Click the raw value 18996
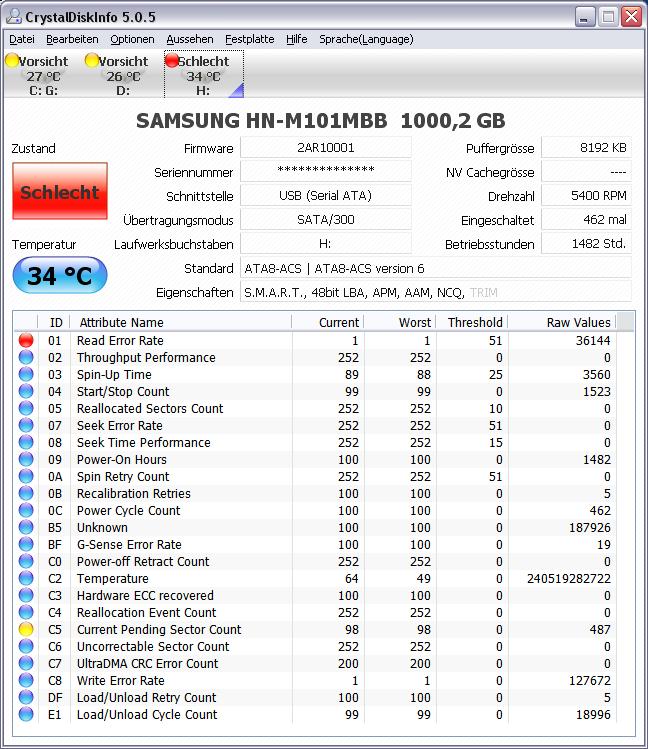 point(593,715)
